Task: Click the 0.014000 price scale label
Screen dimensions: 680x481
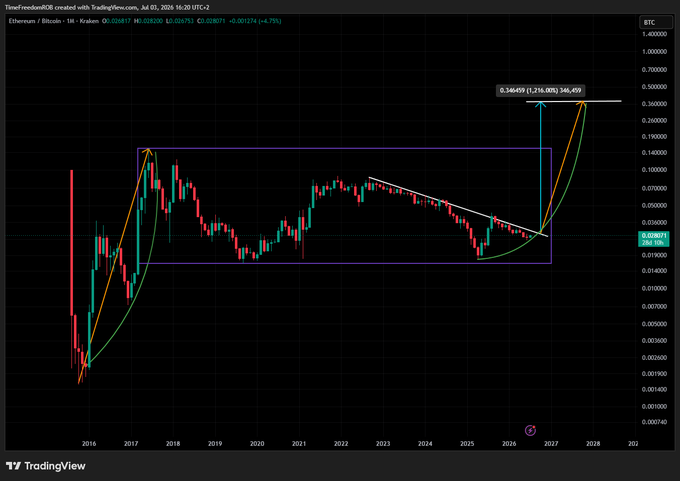Action: (654, 271)
